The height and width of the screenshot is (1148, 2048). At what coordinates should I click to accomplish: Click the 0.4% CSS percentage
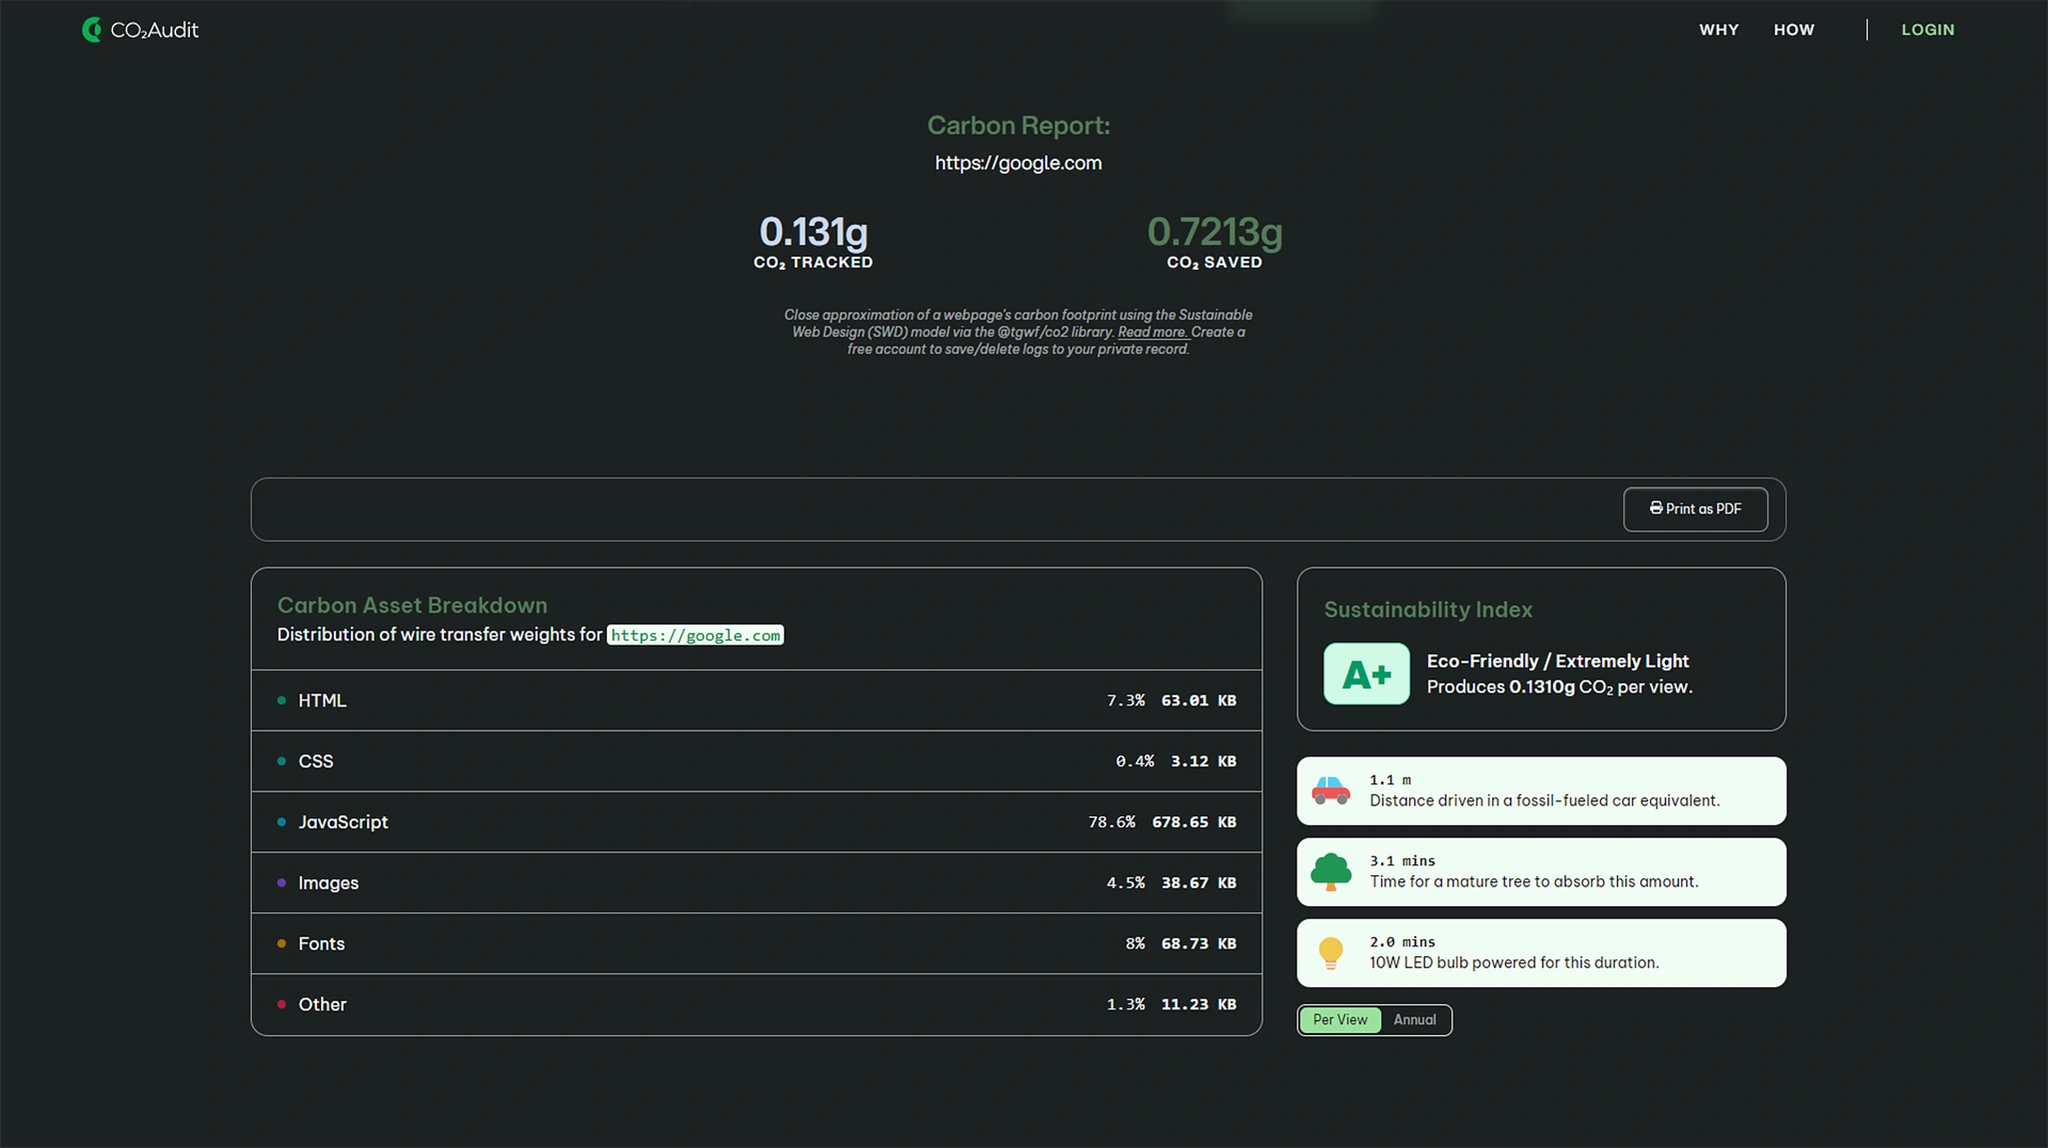point(1135,761)
